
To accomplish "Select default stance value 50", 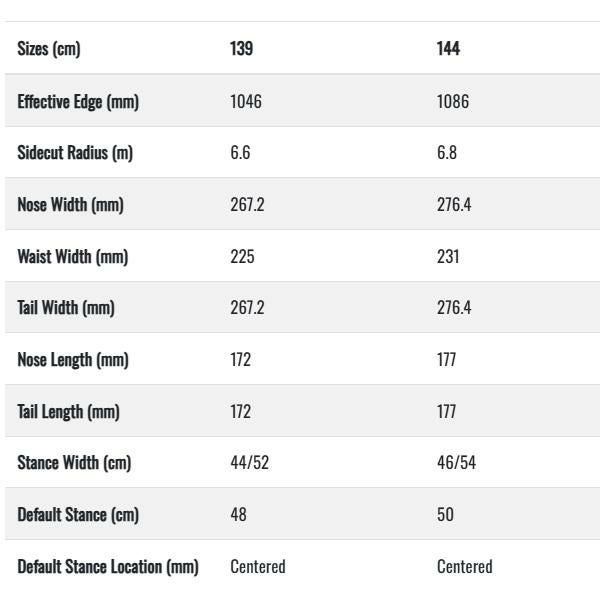I will pyautogui.click(x=445, y=515).
